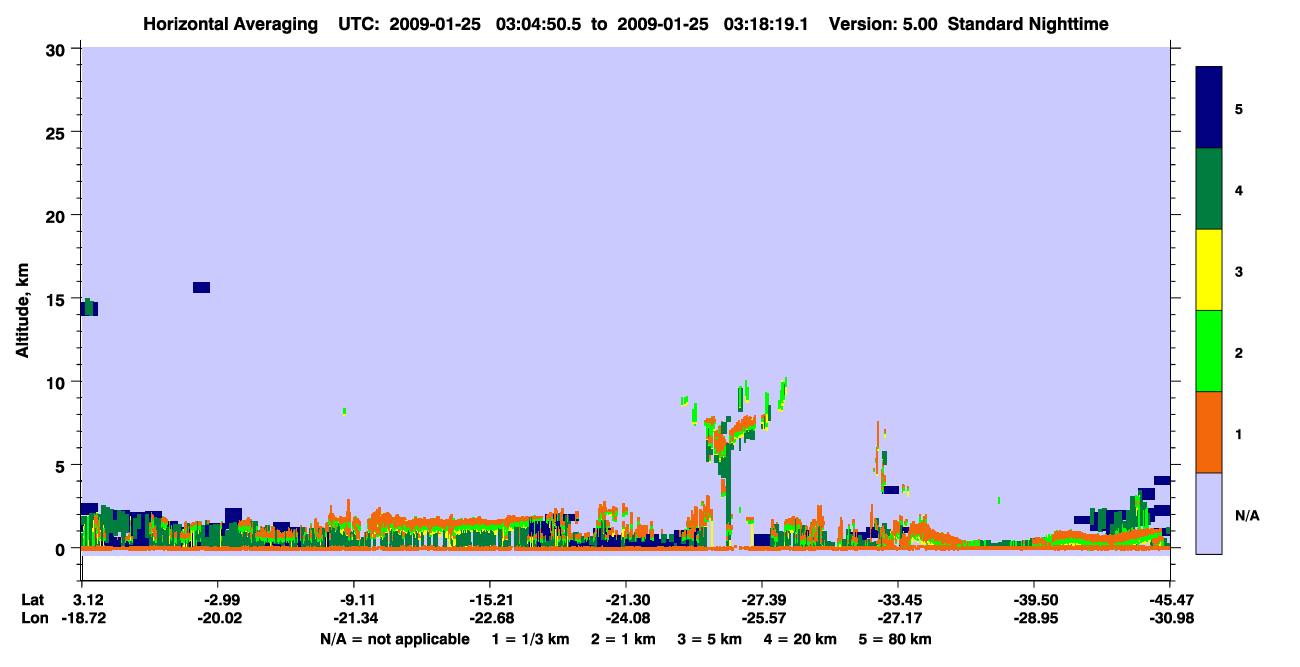This screenshot has width=1300, height=667.
Task: Click the legend text '5 = 80 km'
Action: click(x=895, y=639)
